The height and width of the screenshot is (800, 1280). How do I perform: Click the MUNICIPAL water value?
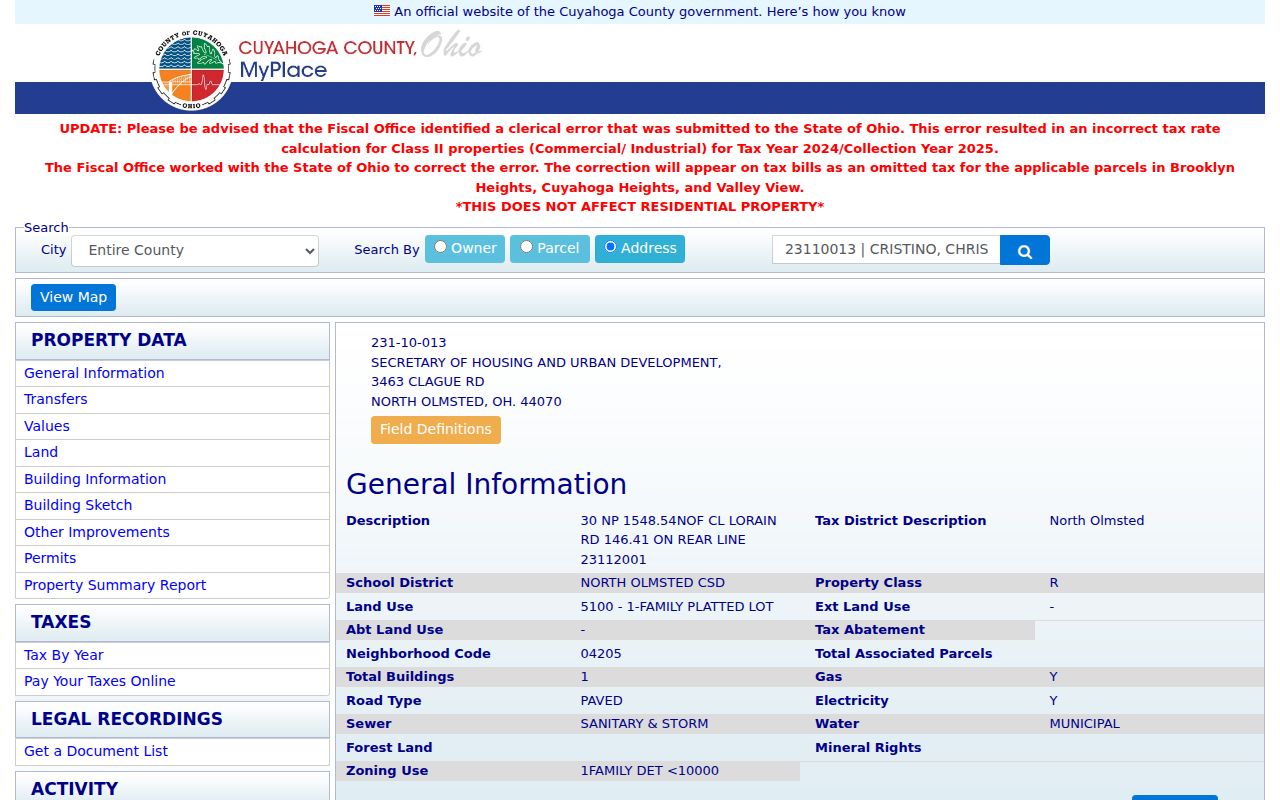1085,724
